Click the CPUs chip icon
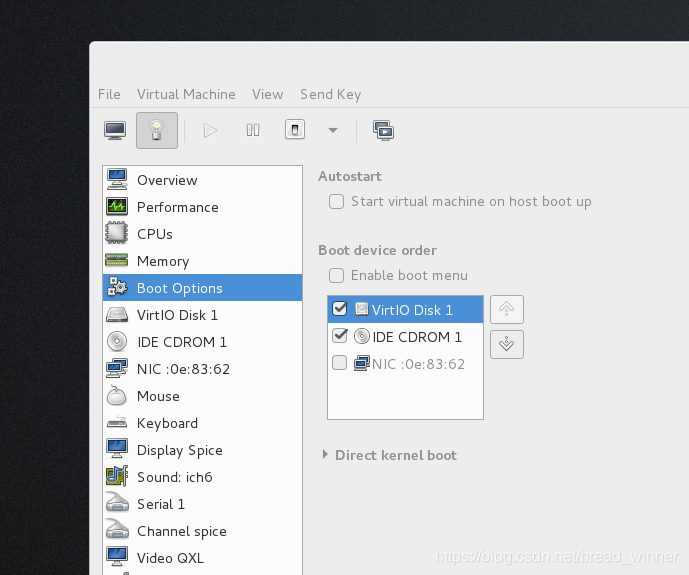The image size is (689, 575). coord(117,233)
